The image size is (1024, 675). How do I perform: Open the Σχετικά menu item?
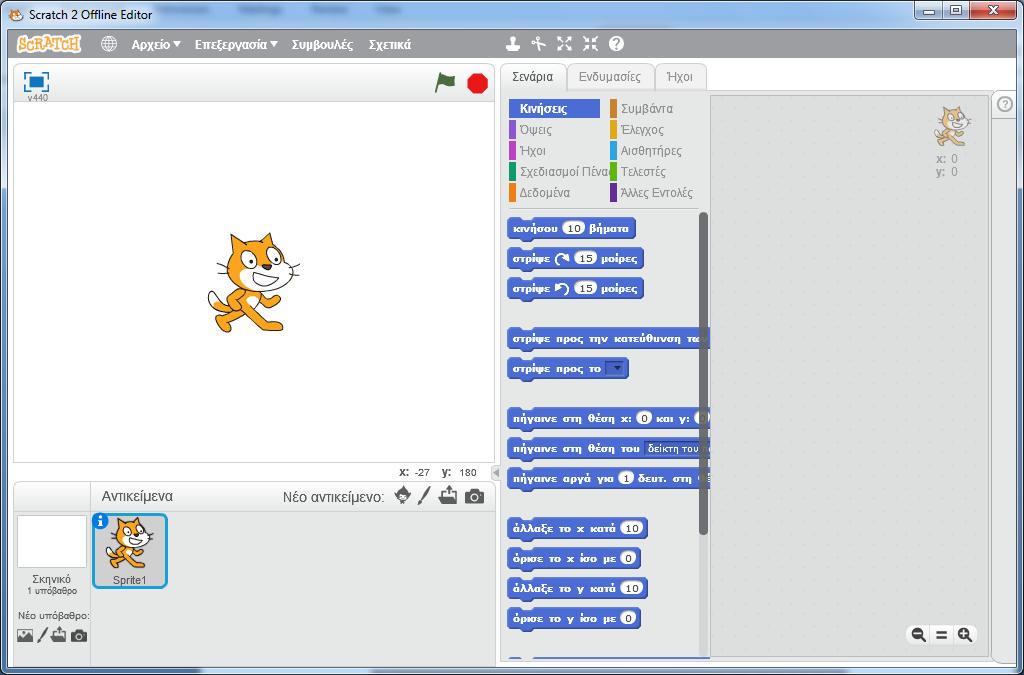(390, 44)
